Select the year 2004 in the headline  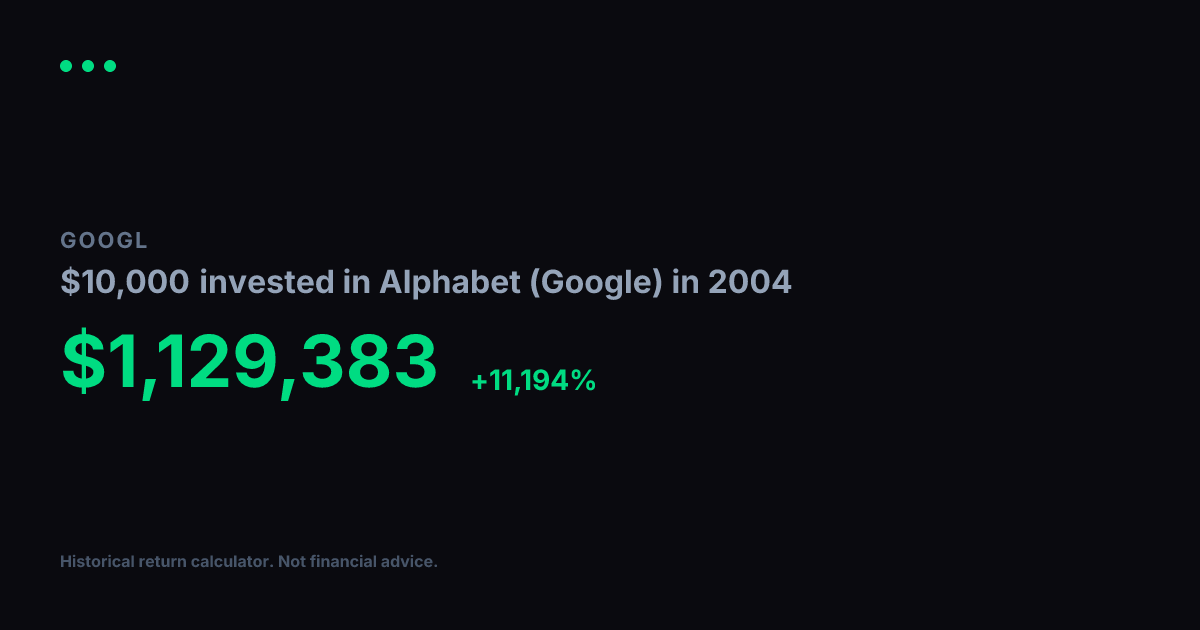[749, 283]
